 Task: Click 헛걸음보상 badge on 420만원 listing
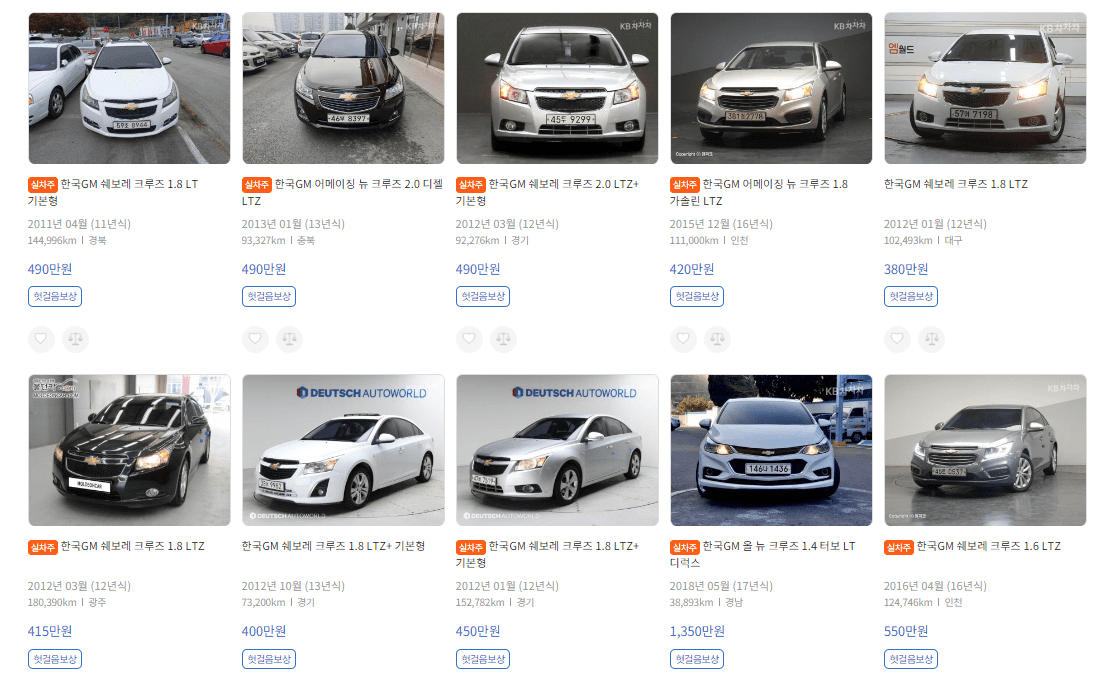(697, 296)
